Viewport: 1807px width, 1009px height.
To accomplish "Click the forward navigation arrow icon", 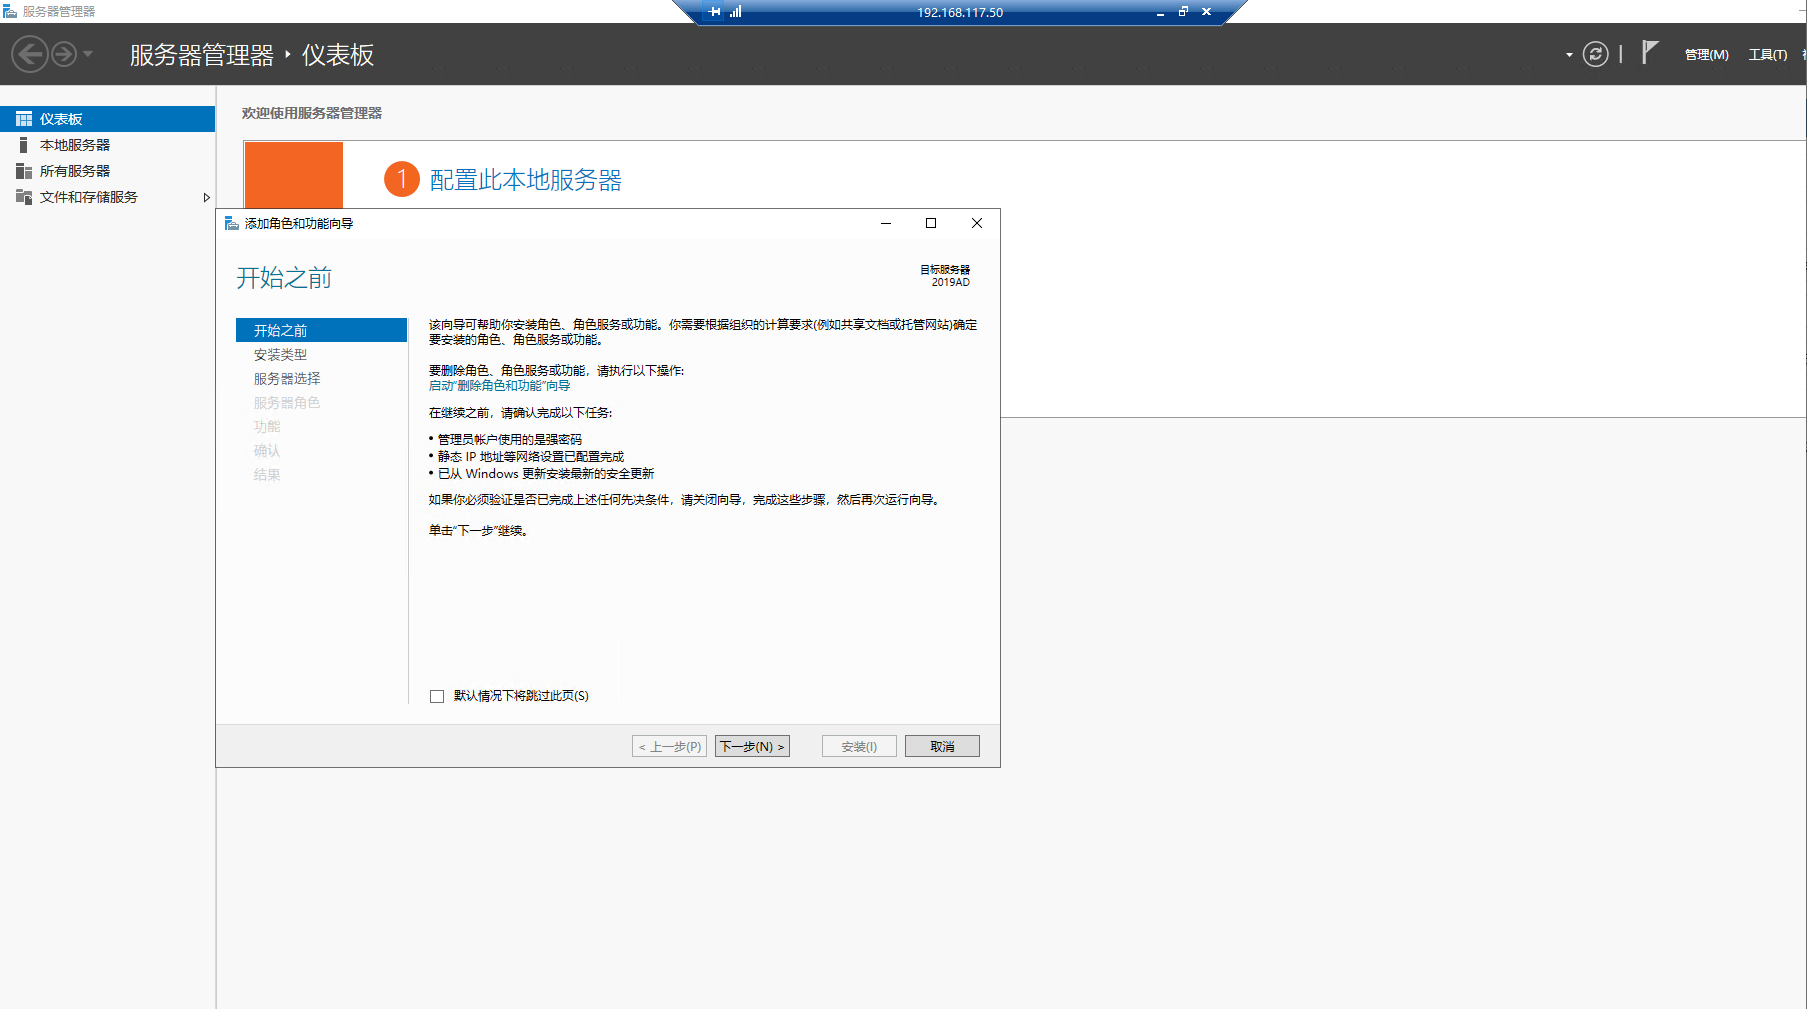I will point(64,54).
